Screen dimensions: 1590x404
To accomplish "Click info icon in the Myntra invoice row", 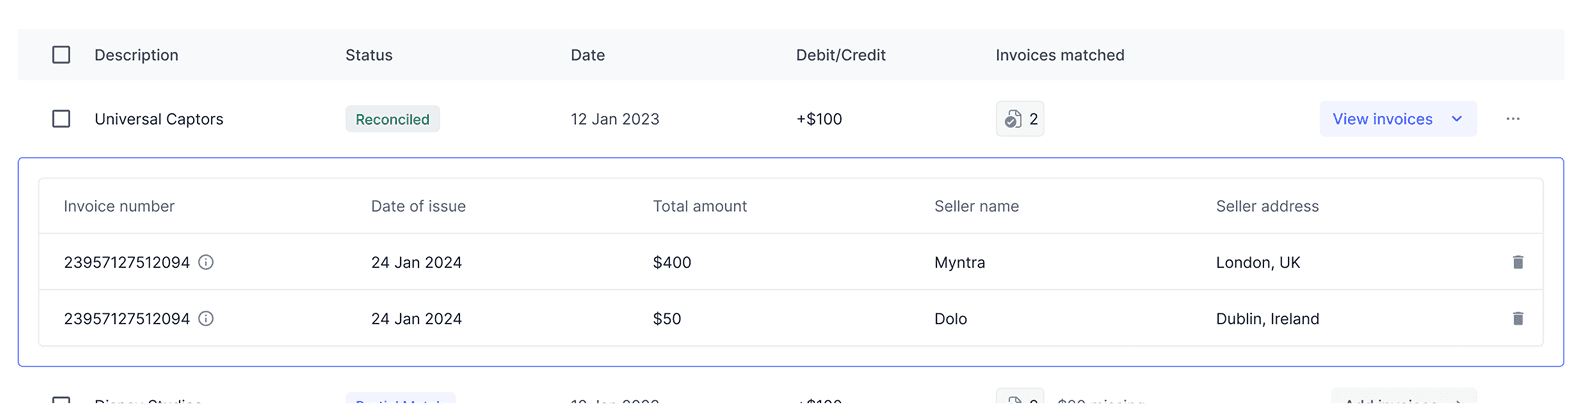I will pos(206,262).
